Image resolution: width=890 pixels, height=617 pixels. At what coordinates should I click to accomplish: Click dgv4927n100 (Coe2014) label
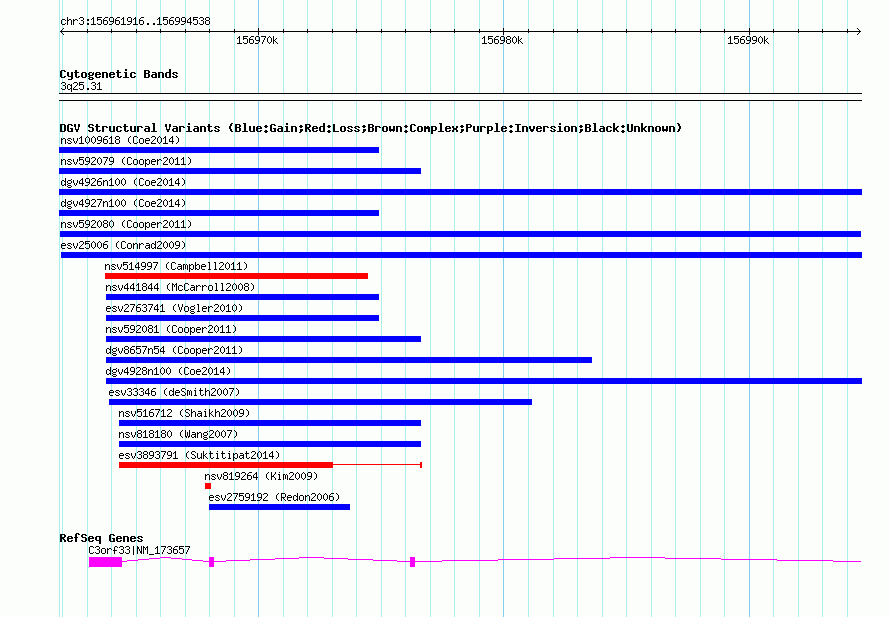pos(123,203)
